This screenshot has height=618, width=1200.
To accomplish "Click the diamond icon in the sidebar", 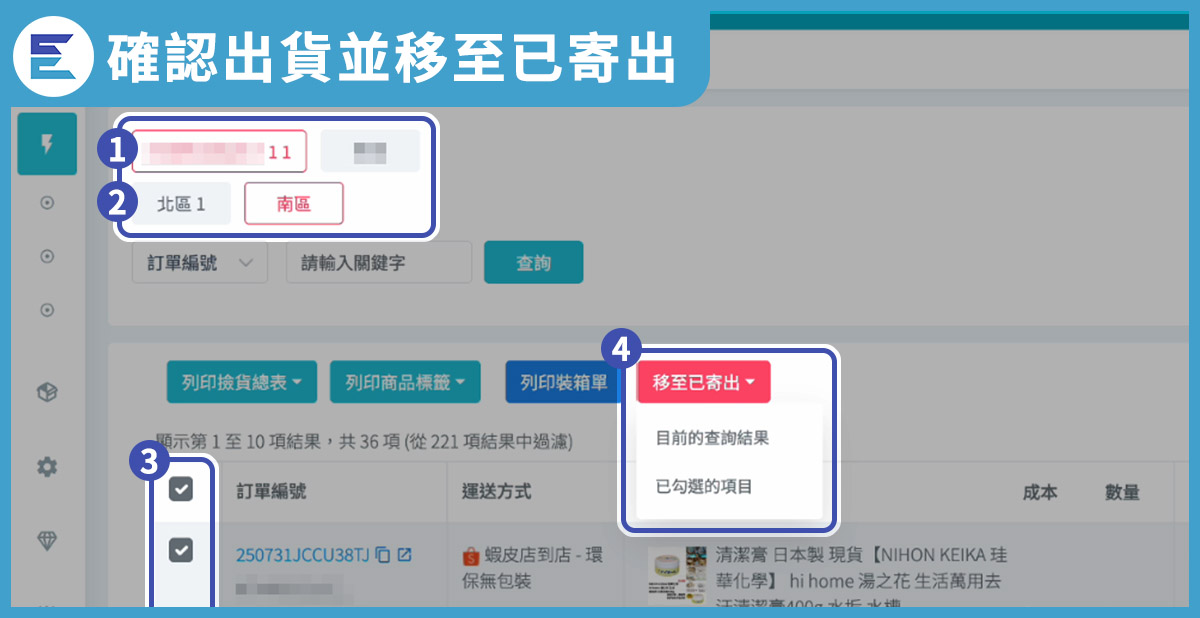I will point(46,541).
